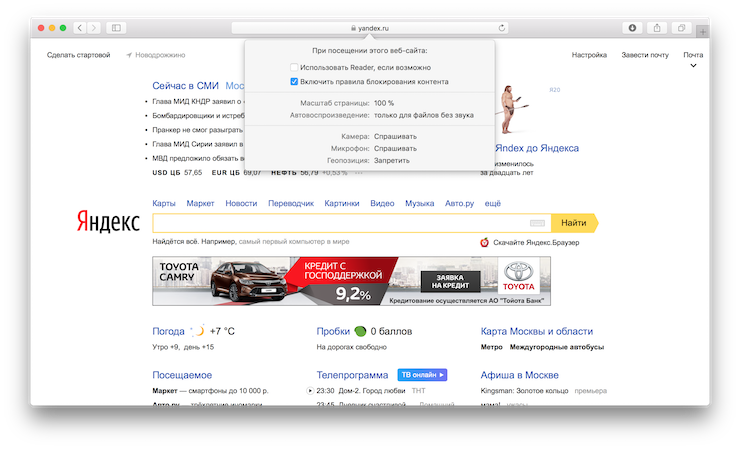Open the Share button in the toolbar
Screen dimensions: 740x449
coord(657,28)
